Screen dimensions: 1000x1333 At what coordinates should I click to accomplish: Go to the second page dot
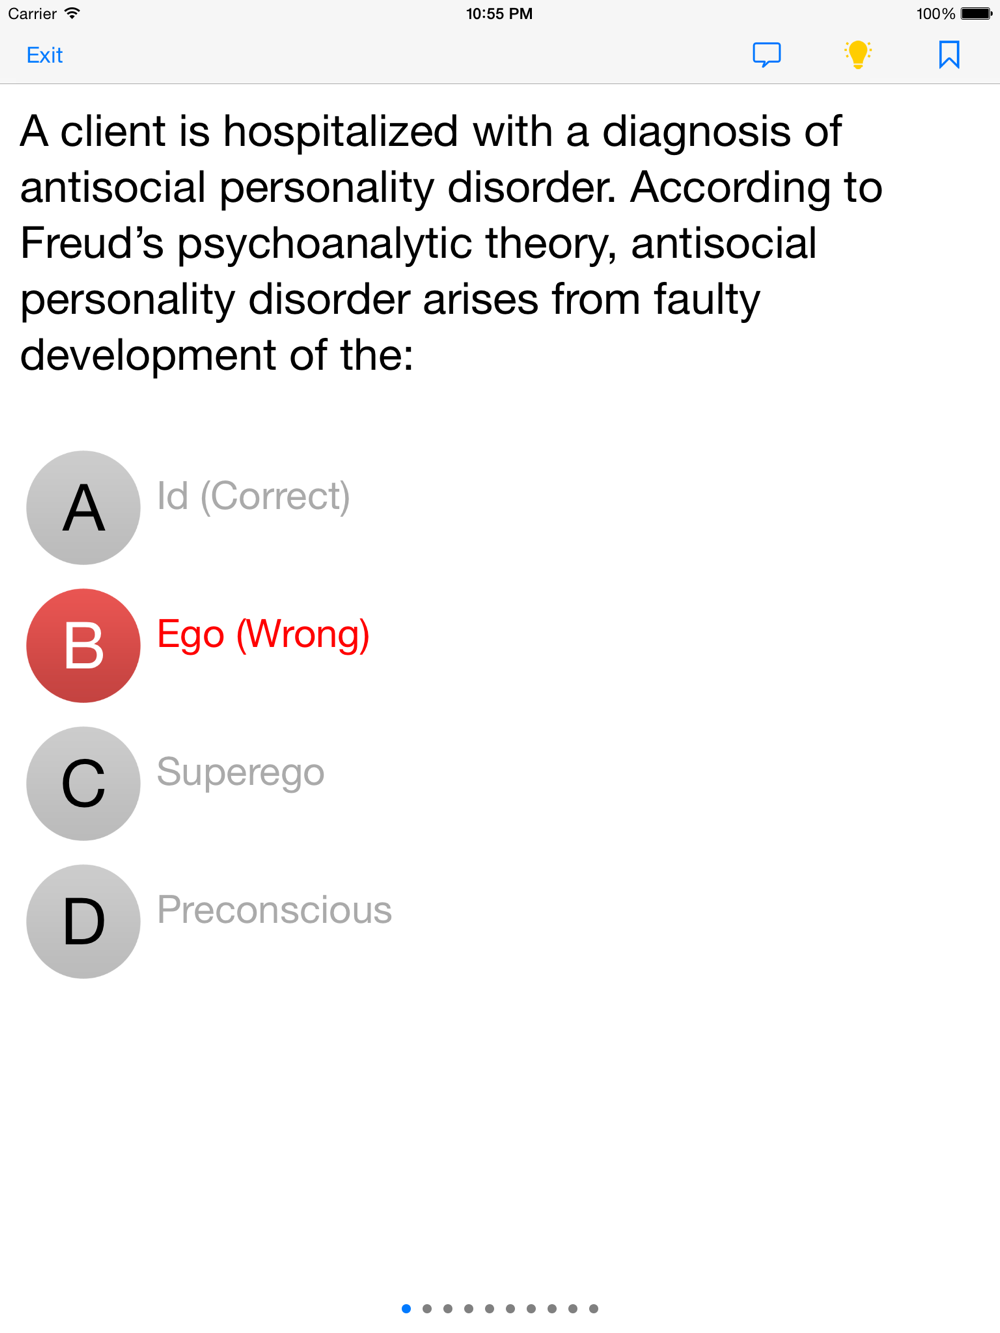tap(427, 1308)
